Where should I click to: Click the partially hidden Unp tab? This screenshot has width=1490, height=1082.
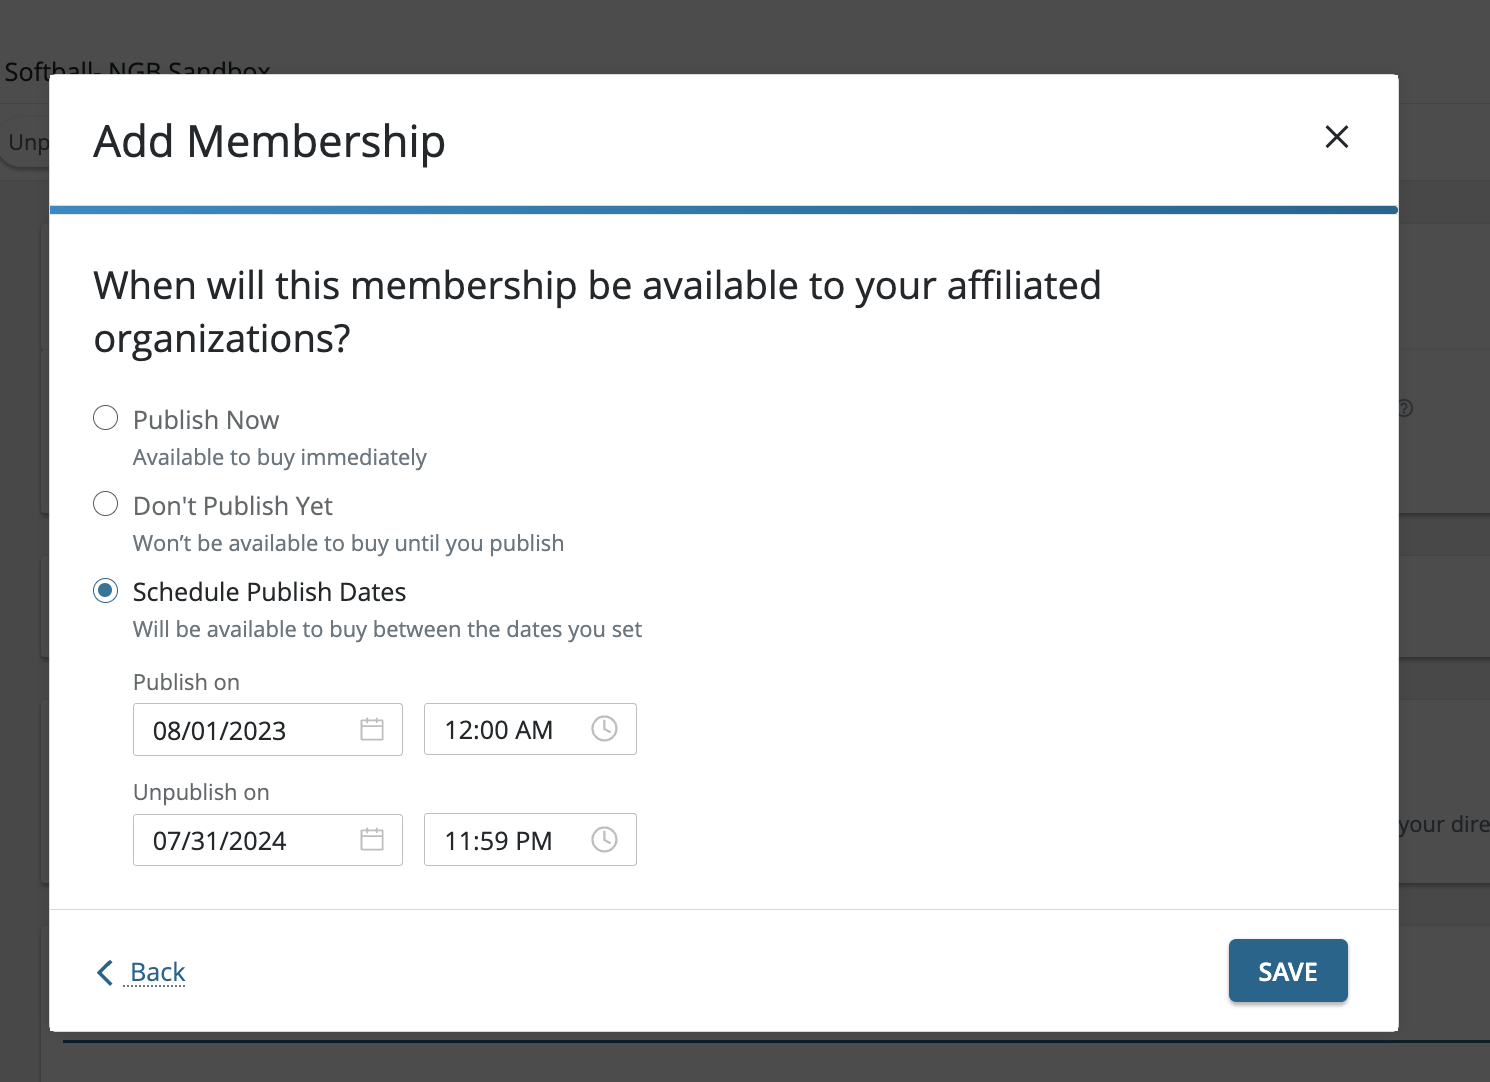25,143
